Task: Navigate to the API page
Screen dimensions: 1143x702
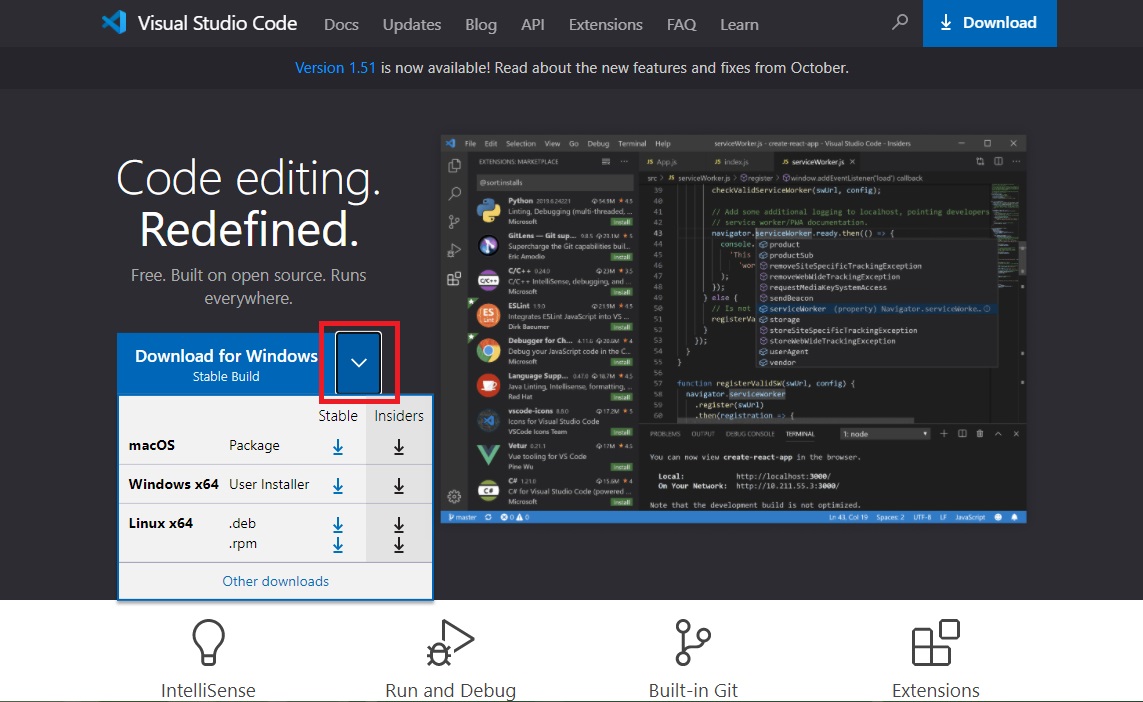Action: [533, 24]
